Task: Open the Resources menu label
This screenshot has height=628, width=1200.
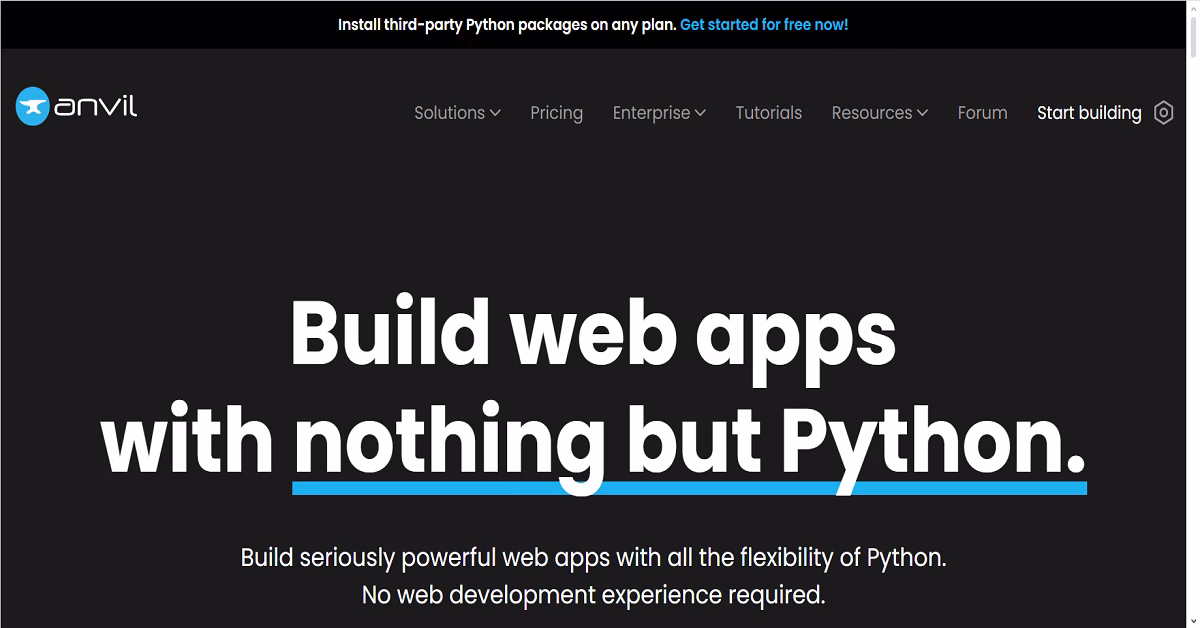Action: point(872,113)
